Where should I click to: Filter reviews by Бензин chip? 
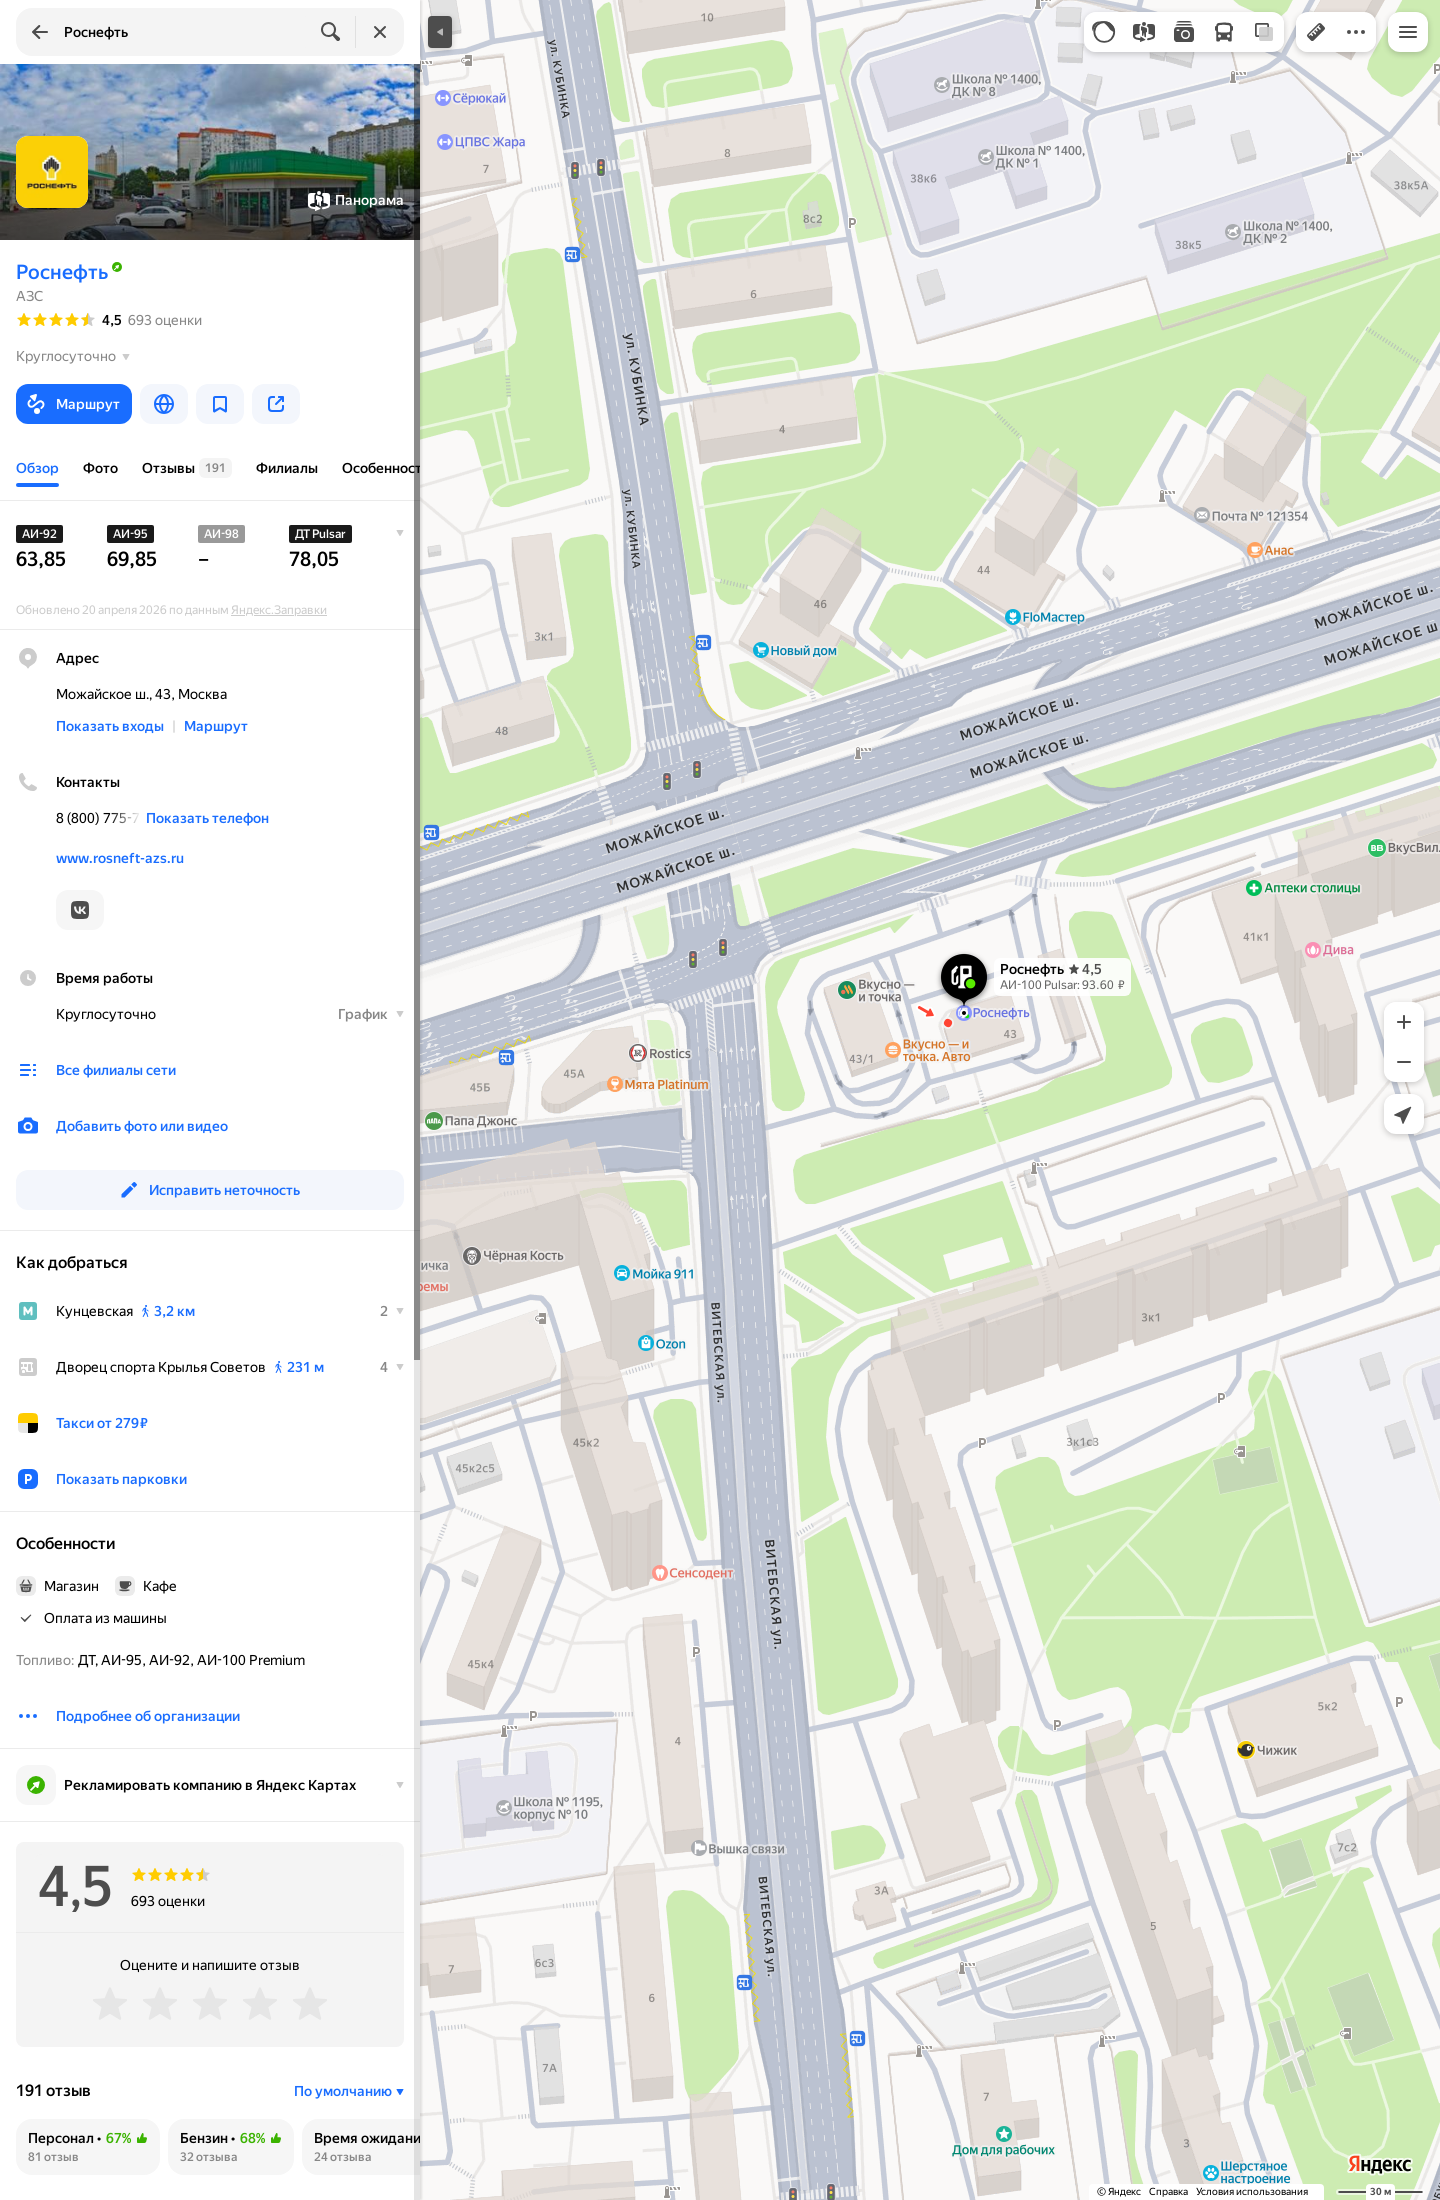[231, 2146]
